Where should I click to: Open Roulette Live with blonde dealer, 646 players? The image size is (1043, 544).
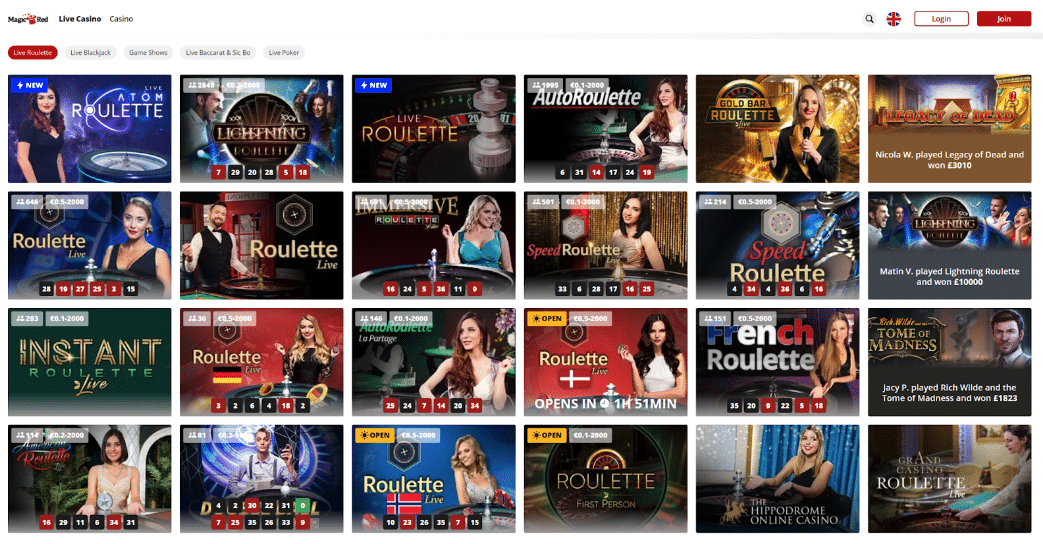(90, 245)
